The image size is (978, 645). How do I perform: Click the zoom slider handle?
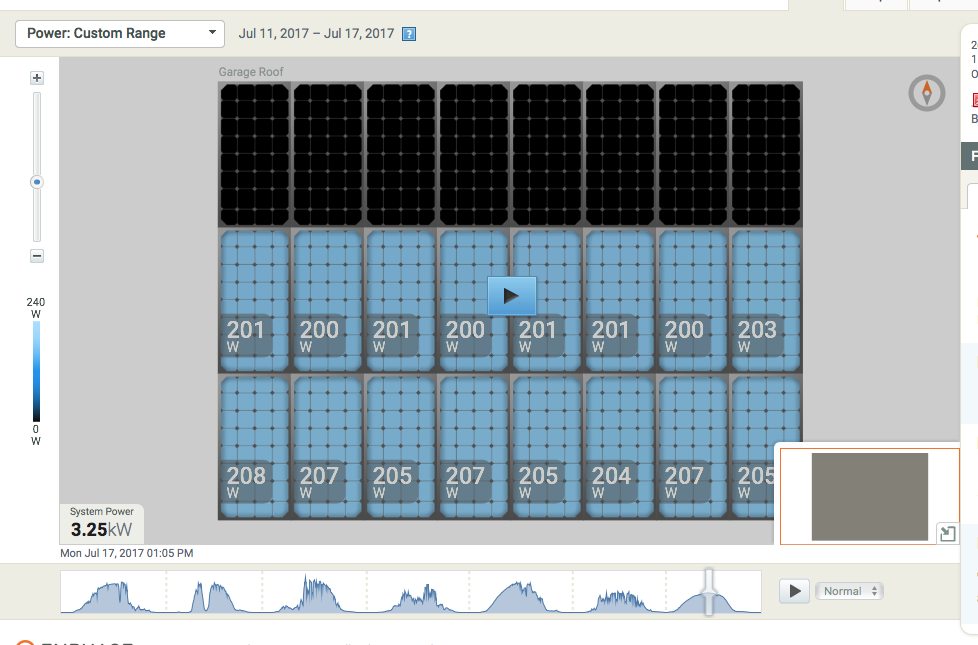click(37, 182)
